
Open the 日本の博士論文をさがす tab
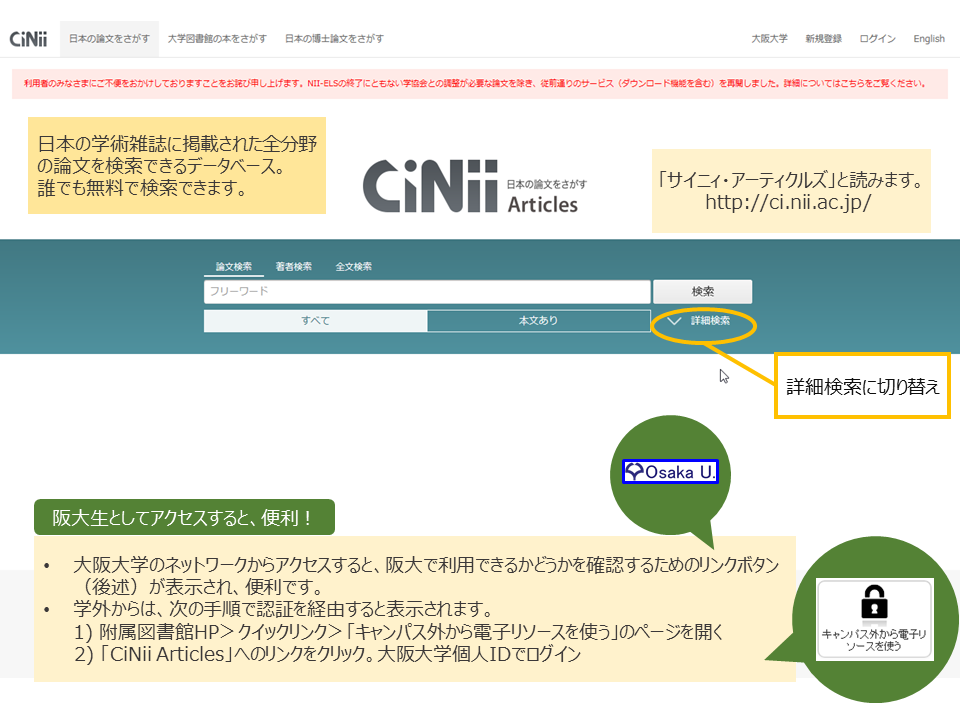pos(334,39)
